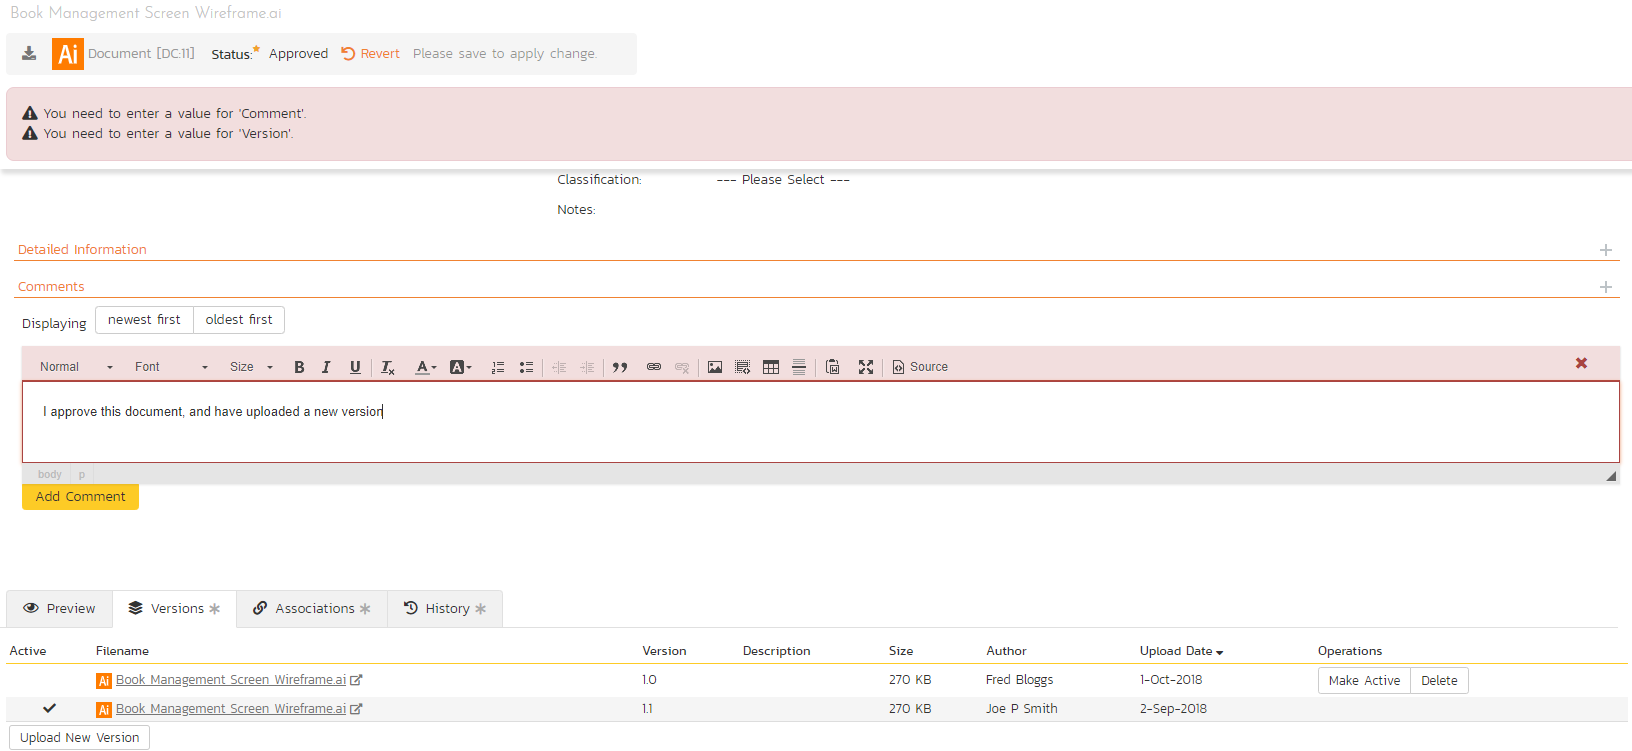Insert an image into the comment
Screen dimensions: 1632x751
[x=714, y=367]
